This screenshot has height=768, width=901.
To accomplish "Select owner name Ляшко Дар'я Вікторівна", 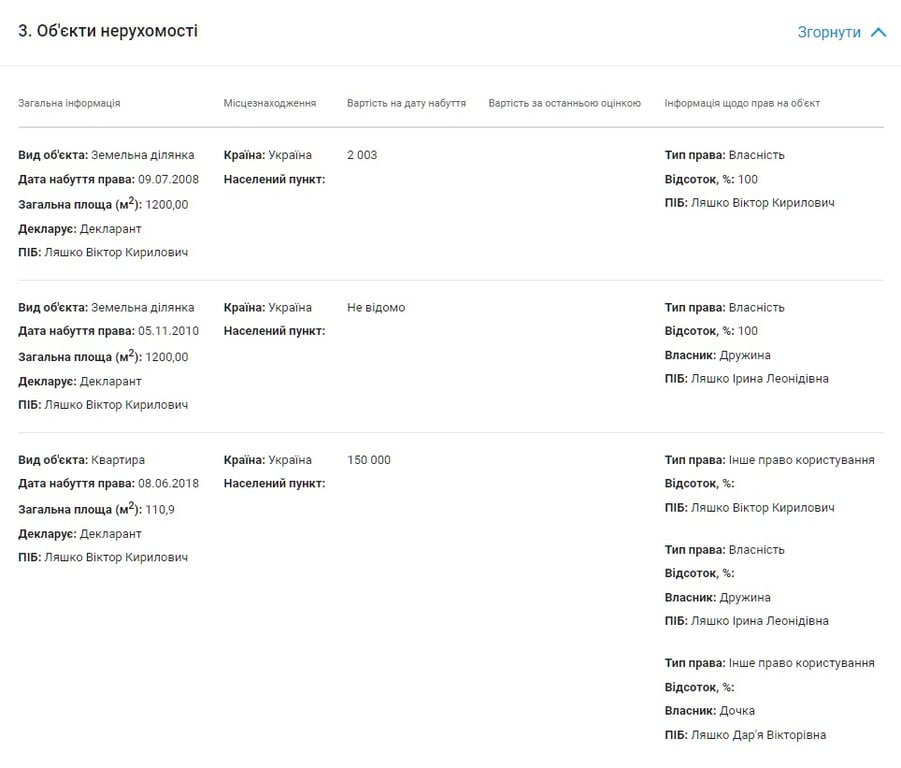I will 759,735.
